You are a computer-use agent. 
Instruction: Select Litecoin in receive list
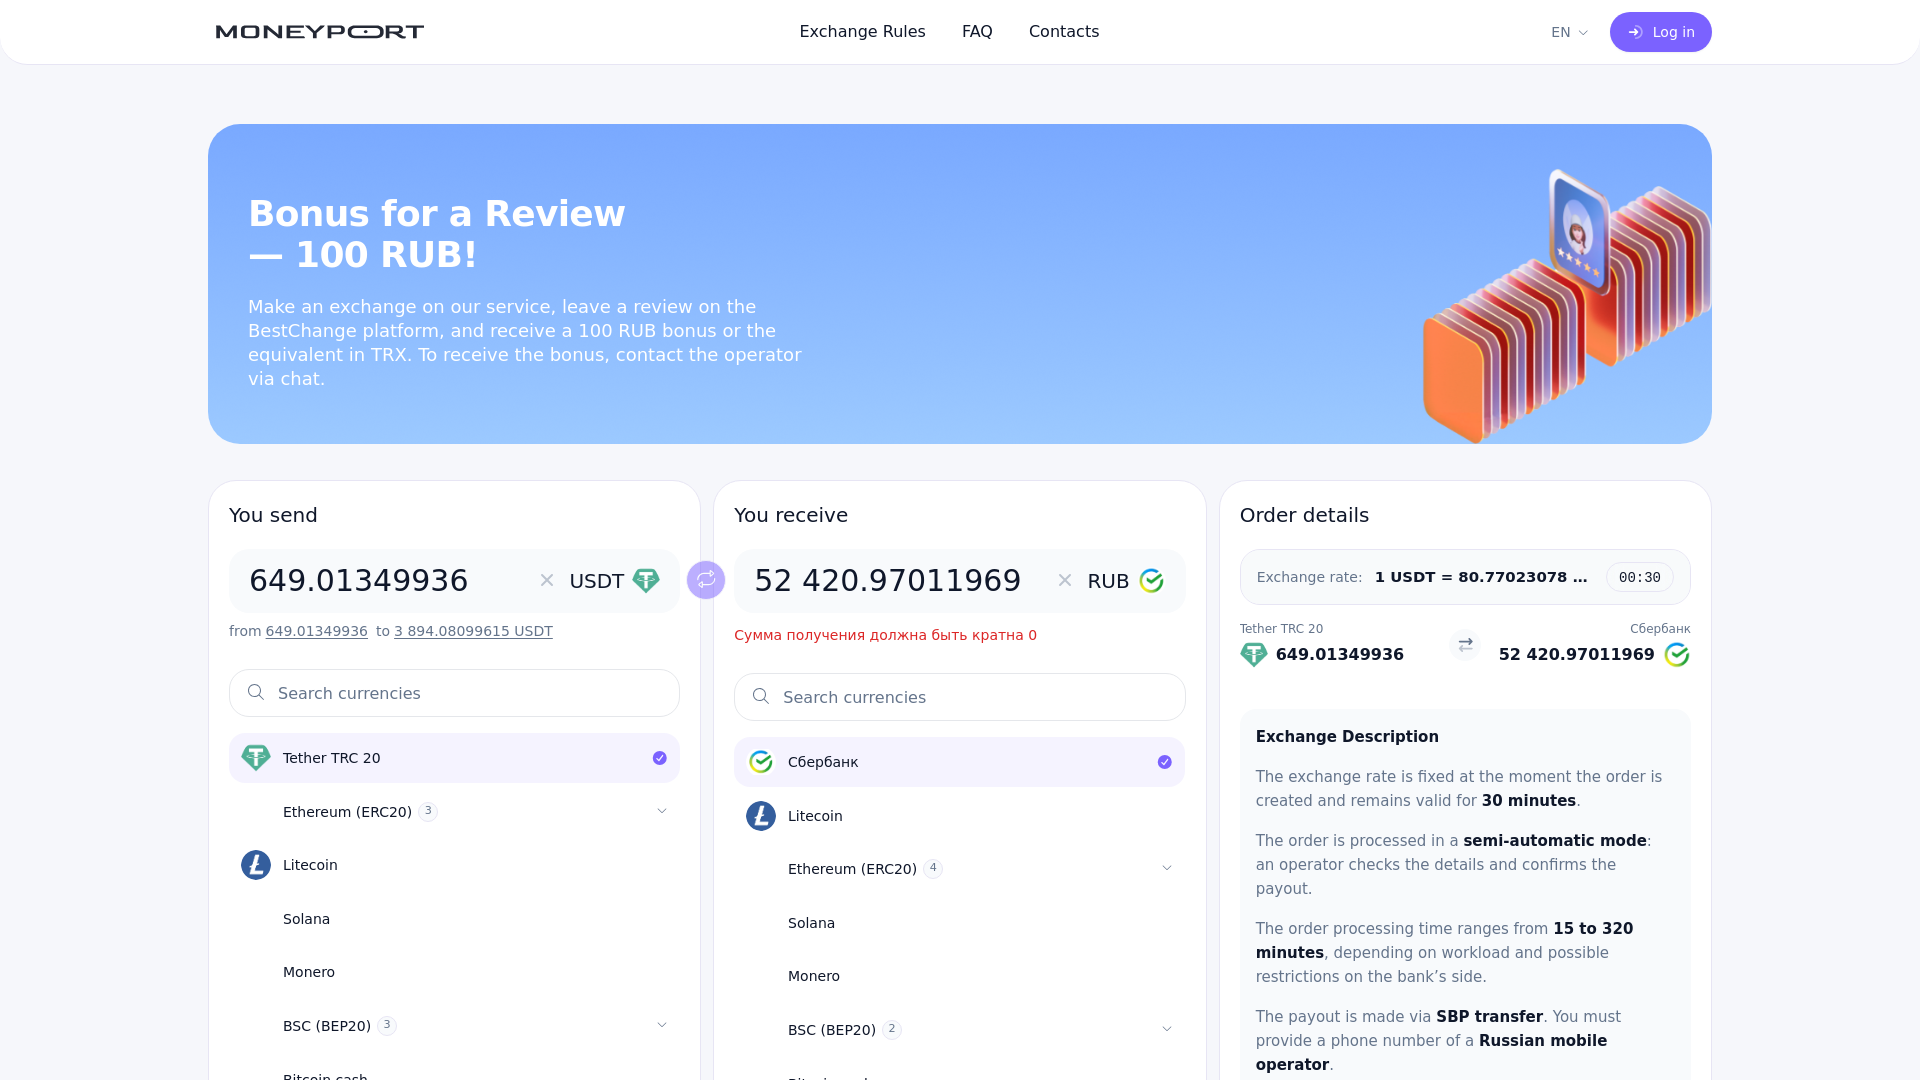coord(959,816)
